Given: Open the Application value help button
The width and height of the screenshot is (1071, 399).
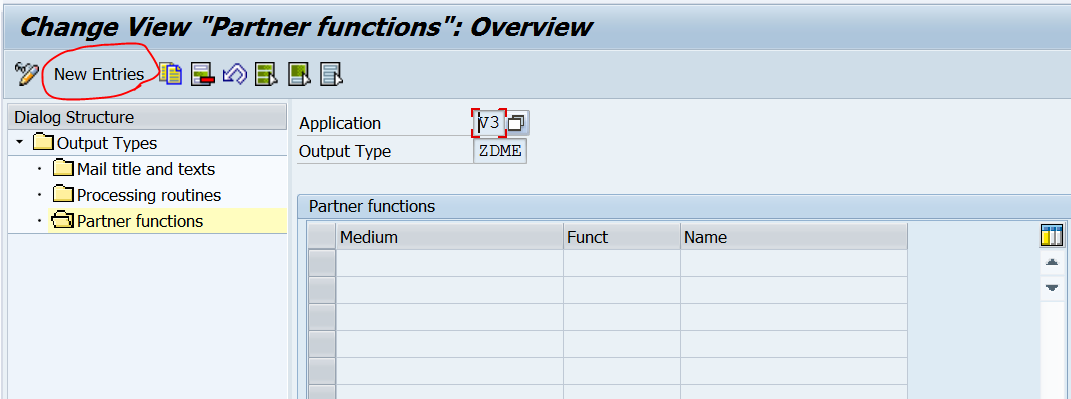Looking at the screenshot, I should [x=518, y=123].
